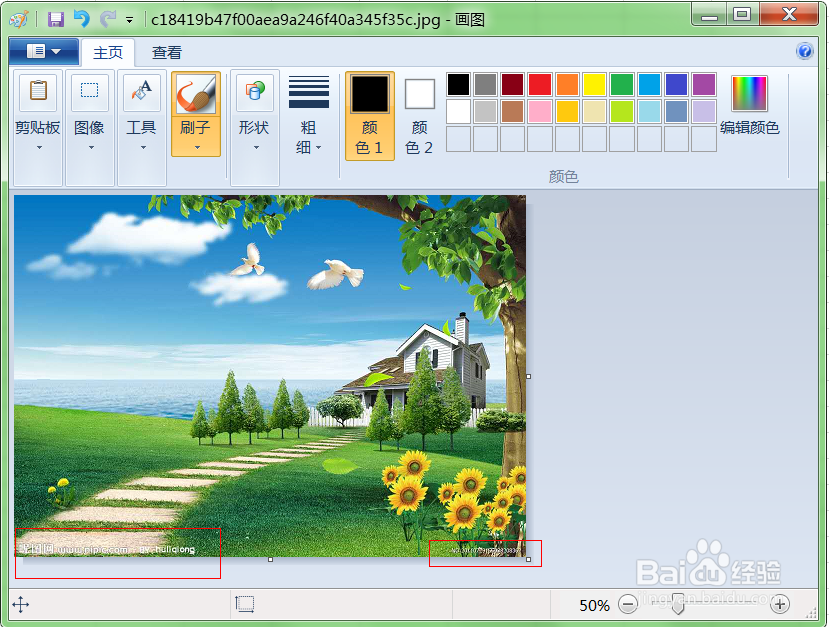Viewport: 829px width, 627px height.
Task: Expand the 图像 dropdown arrow
Action: 91,147
